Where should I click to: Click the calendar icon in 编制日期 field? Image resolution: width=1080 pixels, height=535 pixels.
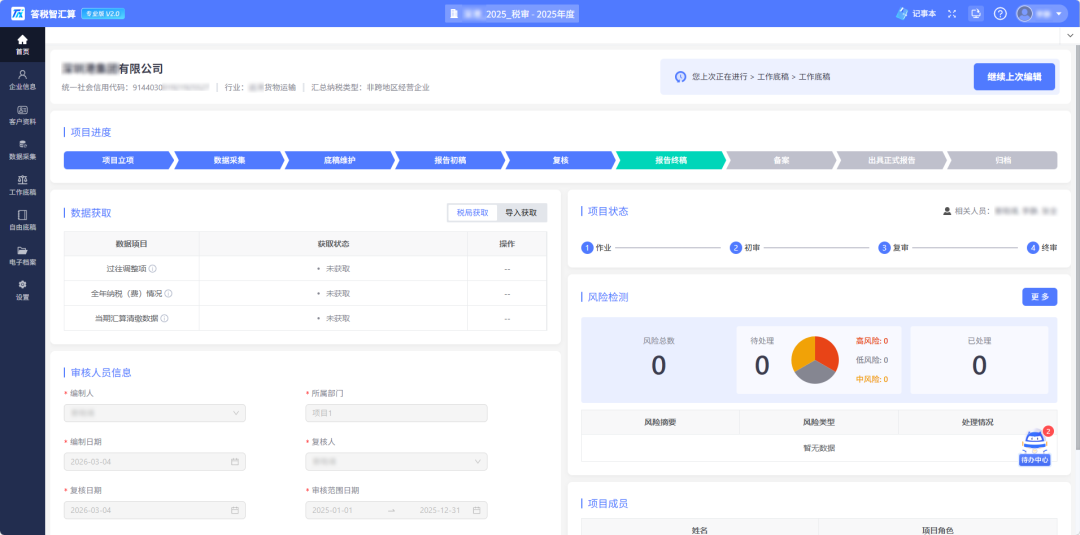(x=234, y=461)
